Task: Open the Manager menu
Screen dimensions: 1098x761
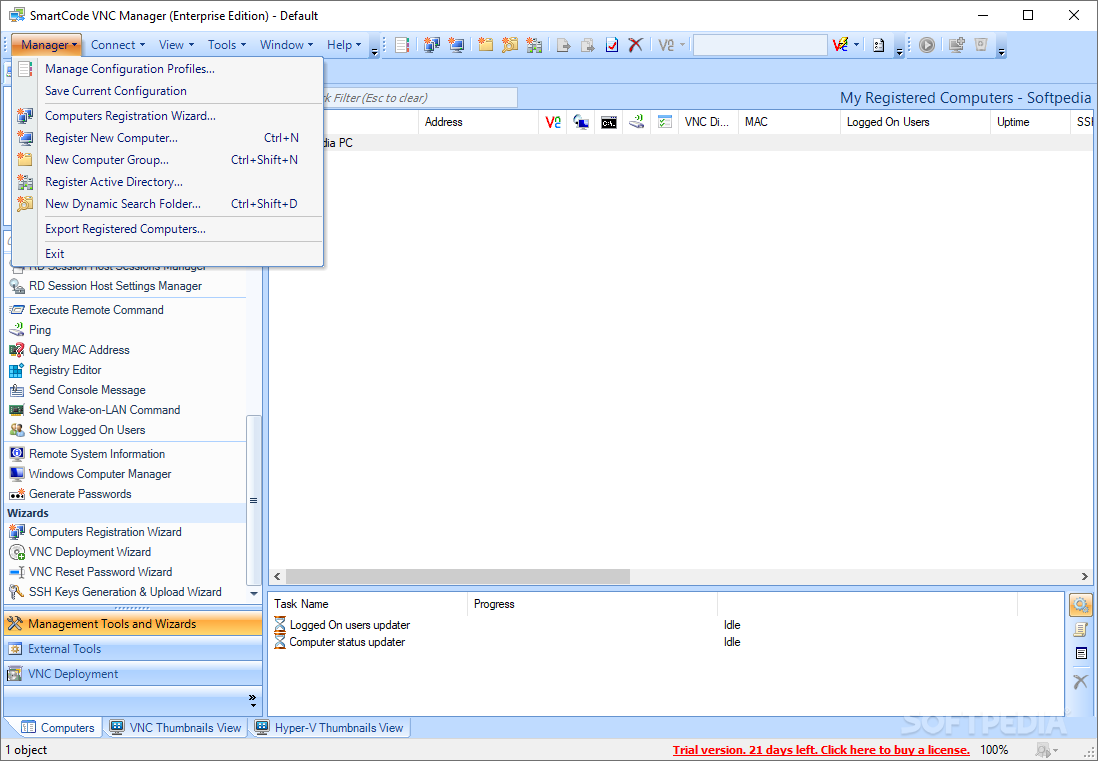Action: [x=47, y=45]
